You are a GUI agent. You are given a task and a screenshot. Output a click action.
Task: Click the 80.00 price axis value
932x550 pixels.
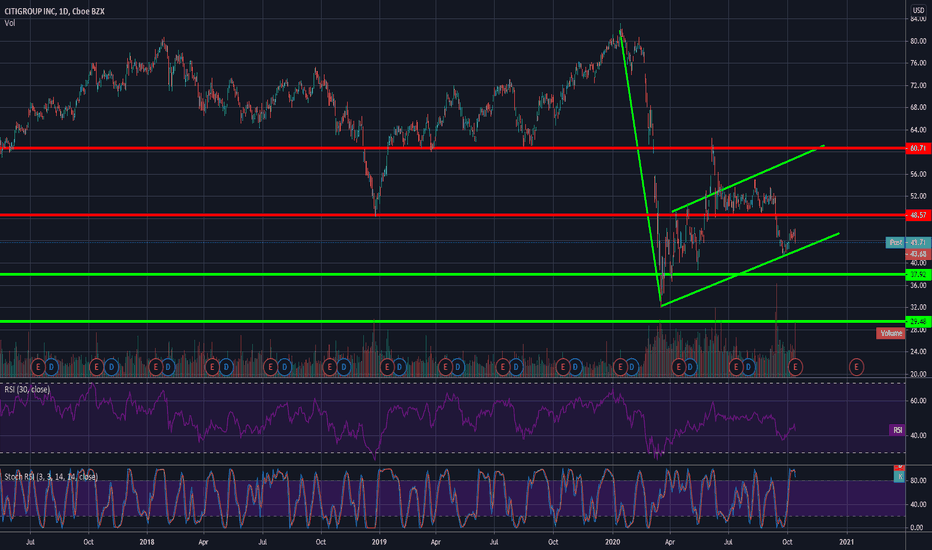tap(918, 41)
